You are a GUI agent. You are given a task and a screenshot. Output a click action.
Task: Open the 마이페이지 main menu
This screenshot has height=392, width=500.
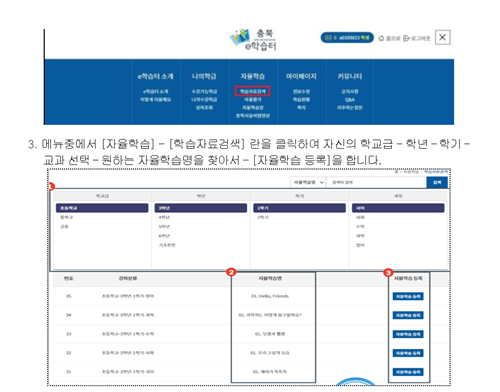tap(301, 76)
